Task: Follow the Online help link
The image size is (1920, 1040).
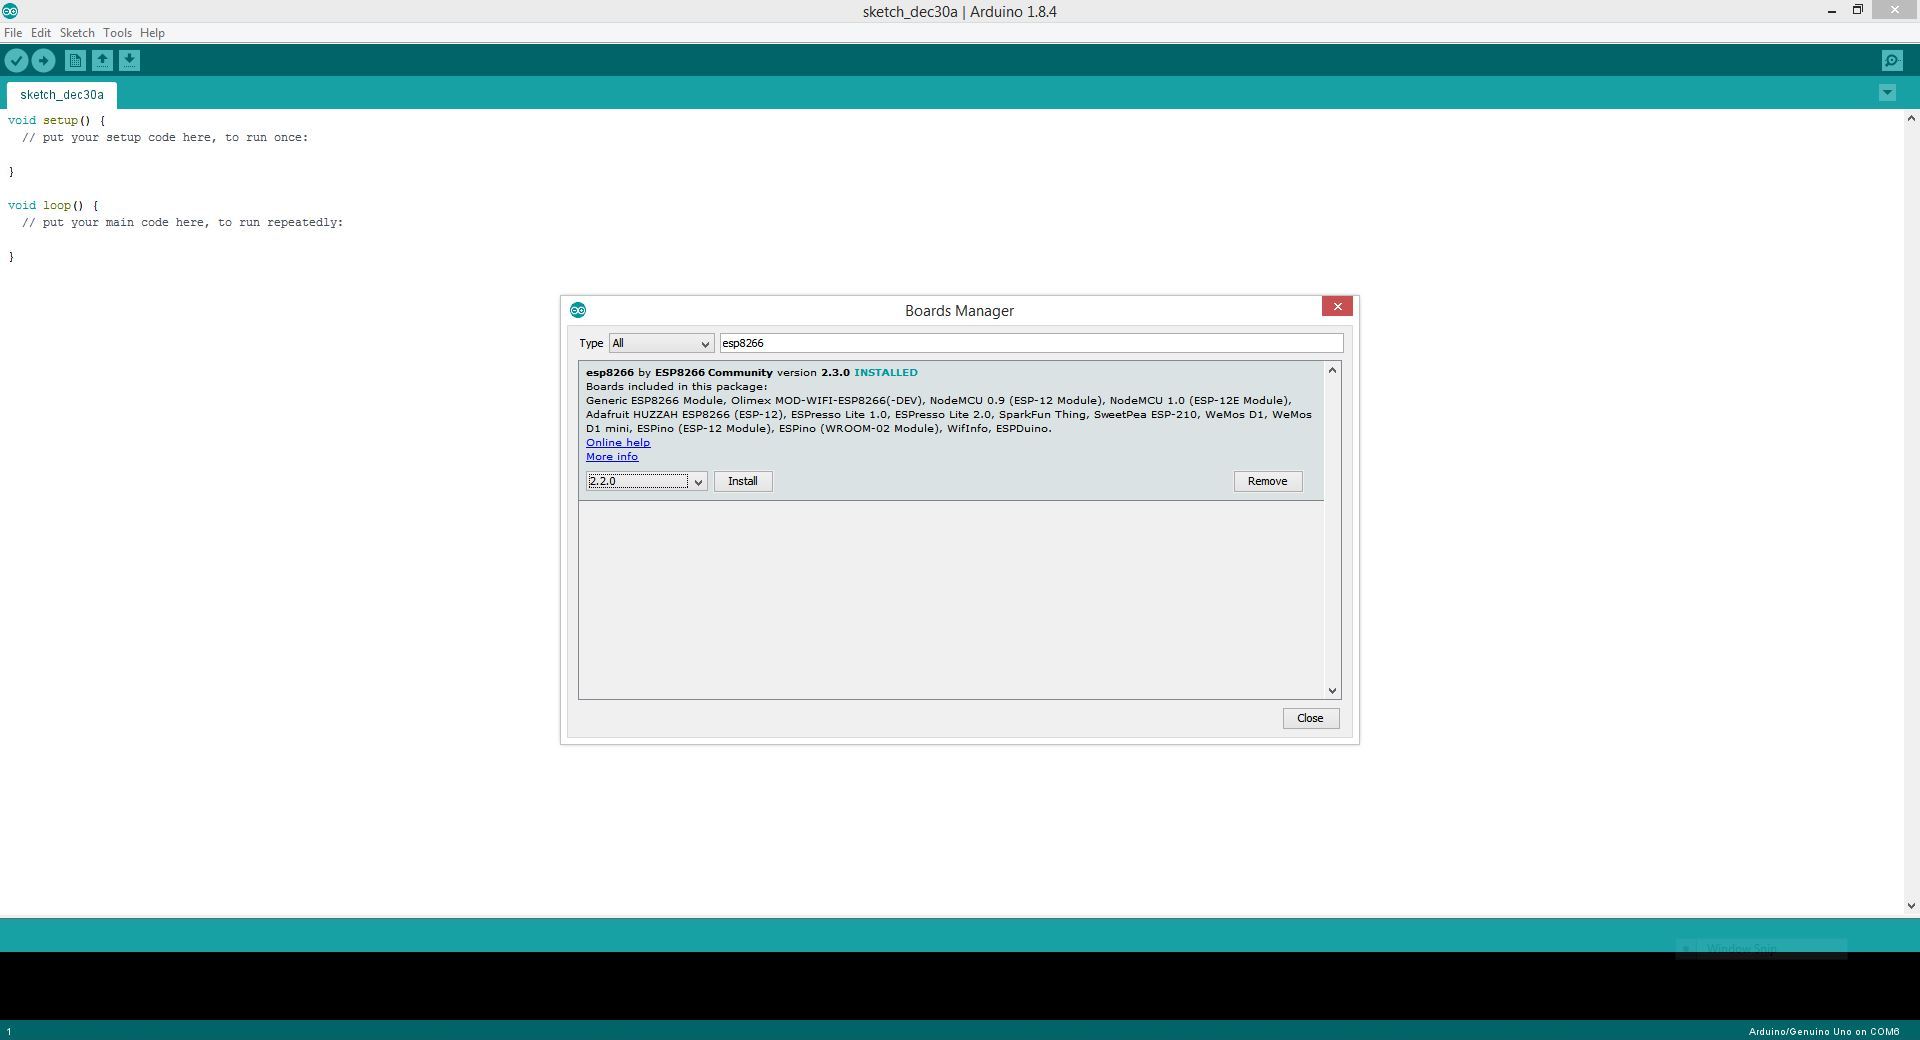Action: point(618,442)
